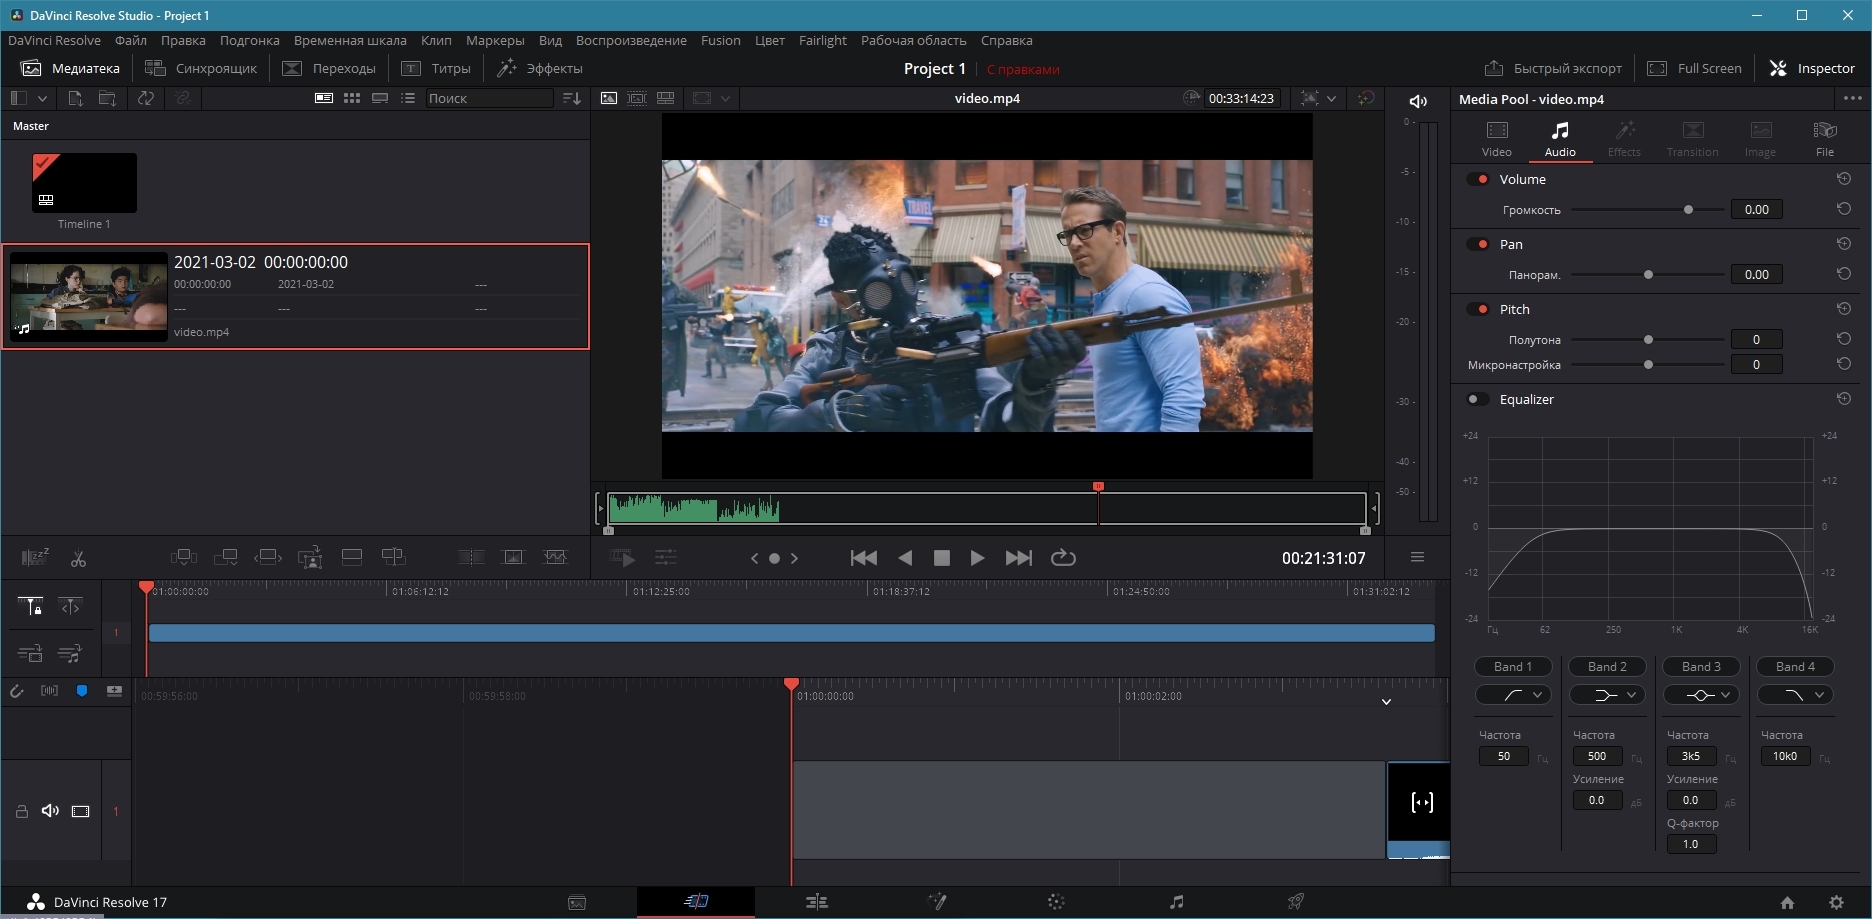
Task: Select the video.mp4 clip thumbnail
Action: tap(89, 297)
